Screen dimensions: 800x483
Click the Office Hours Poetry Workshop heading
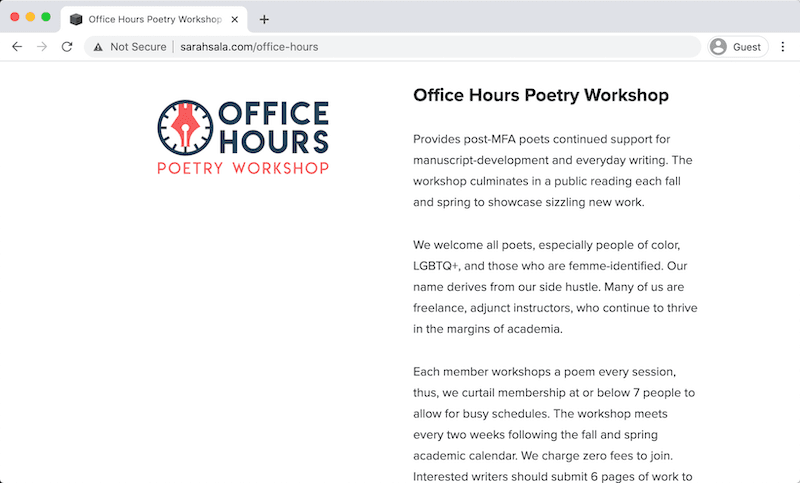pyautogui.click(x=541, y=95)
